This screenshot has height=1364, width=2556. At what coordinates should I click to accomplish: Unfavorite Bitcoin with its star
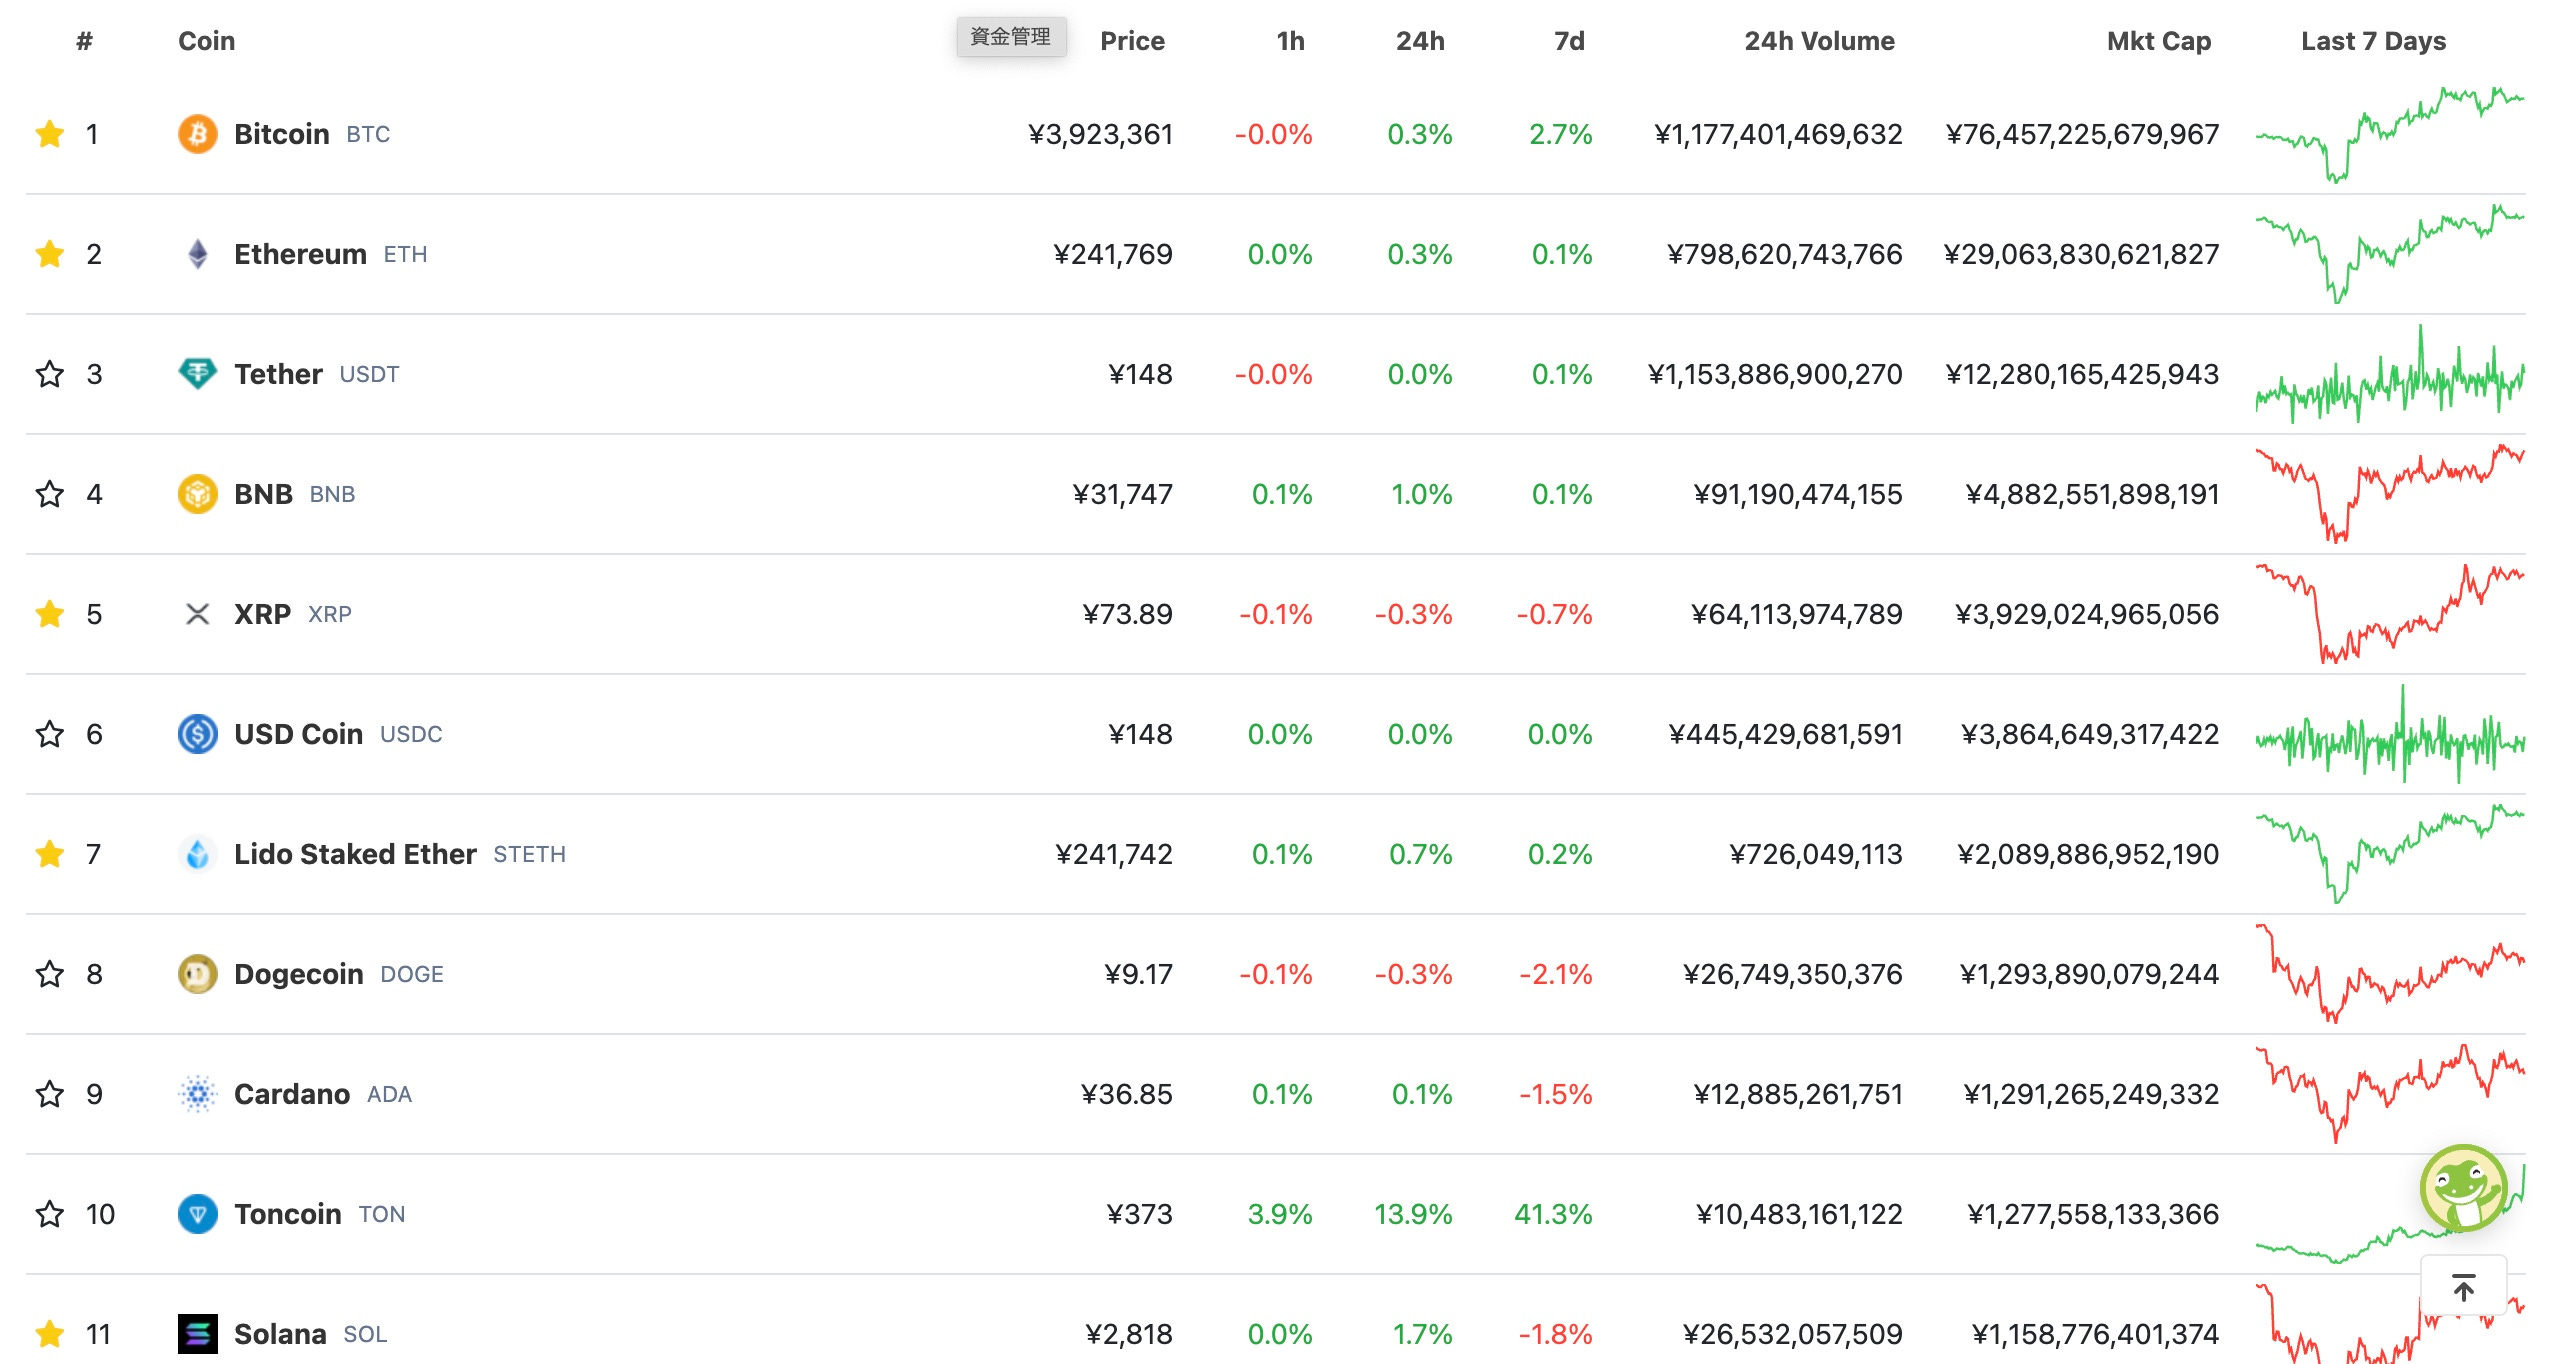point(50,134)
